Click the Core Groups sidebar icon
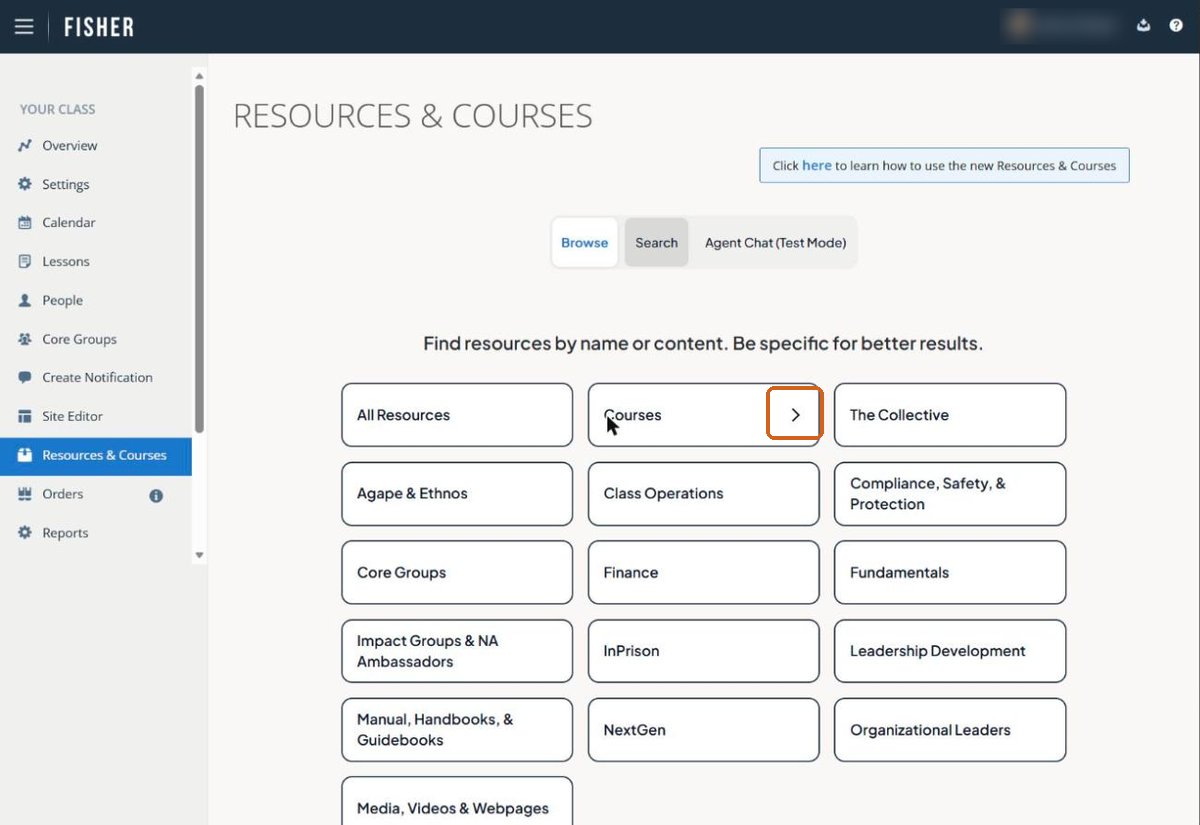This screenshot has height=825, width=1200. (x=25, y=340)
